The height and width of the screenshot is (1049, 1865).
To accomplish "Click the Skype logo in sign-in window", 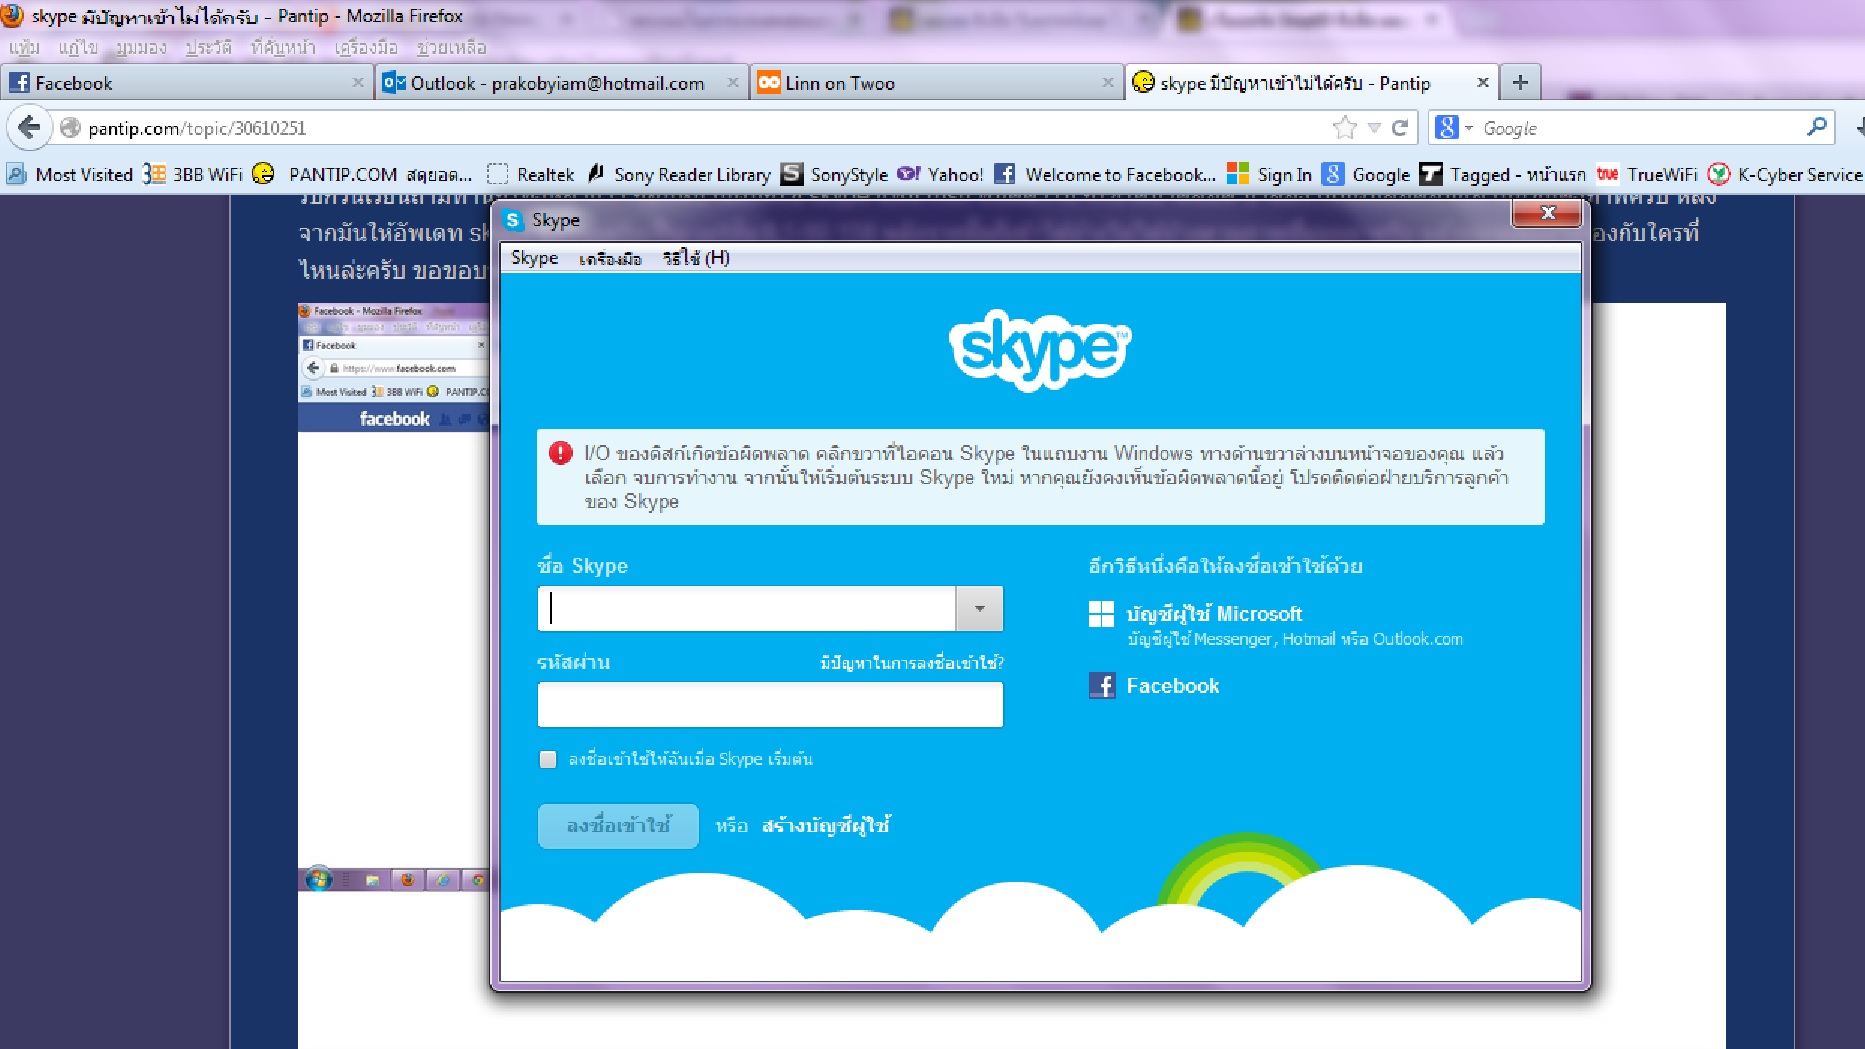I will (x=1040, y=349).
